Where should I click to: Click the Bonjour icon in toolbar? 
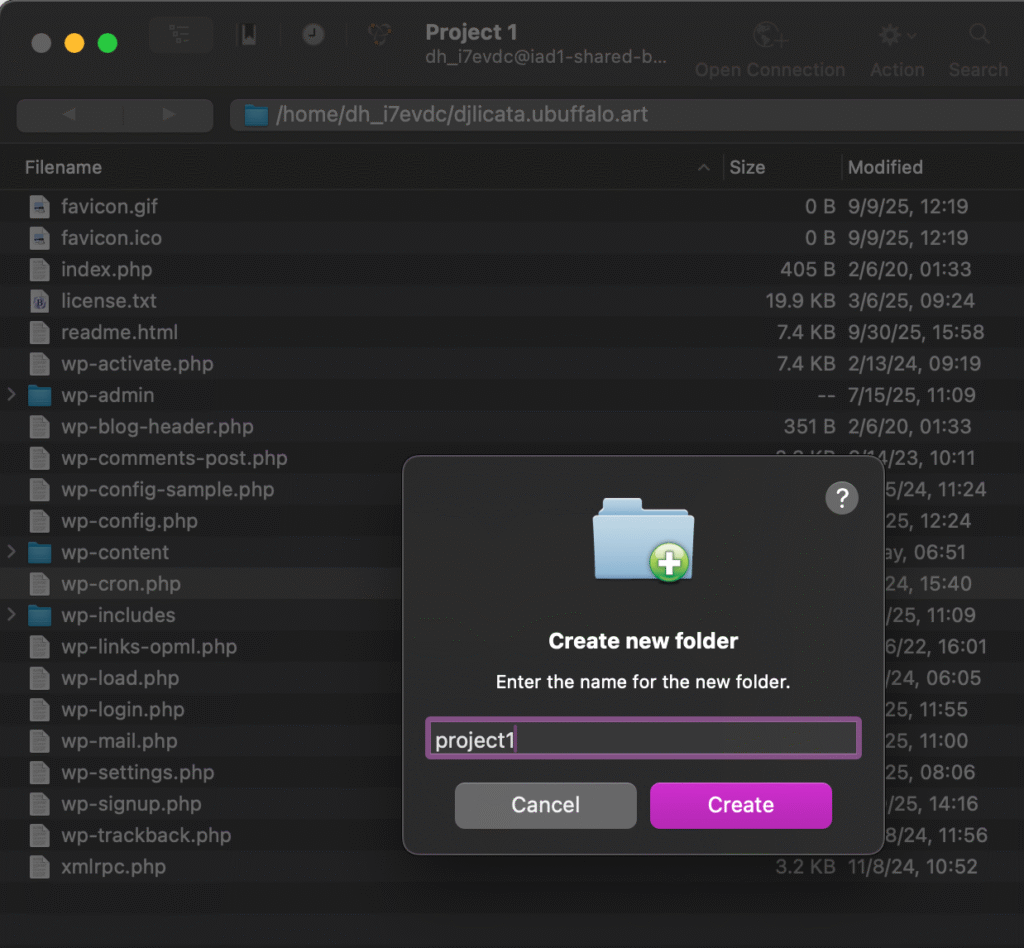(379, 35)
